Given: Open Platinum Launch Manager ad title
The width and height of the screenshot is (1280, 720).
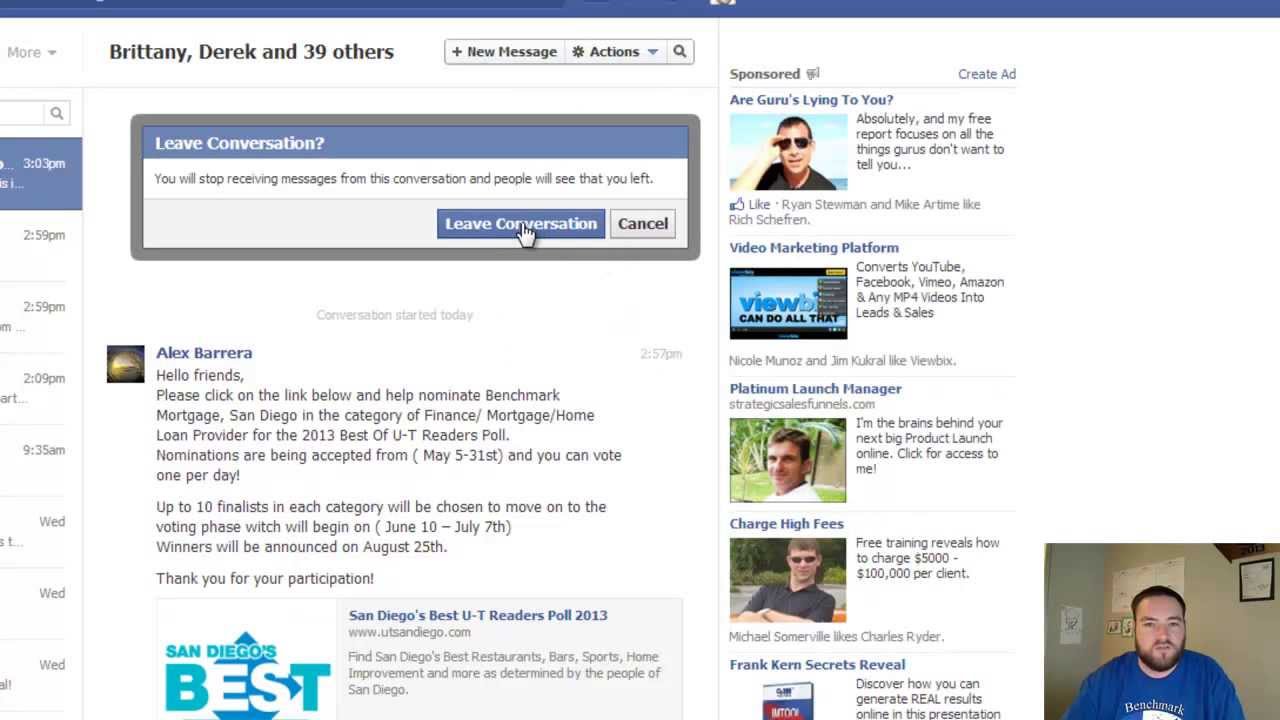Looking at the screenshot, I should (815, 389).
